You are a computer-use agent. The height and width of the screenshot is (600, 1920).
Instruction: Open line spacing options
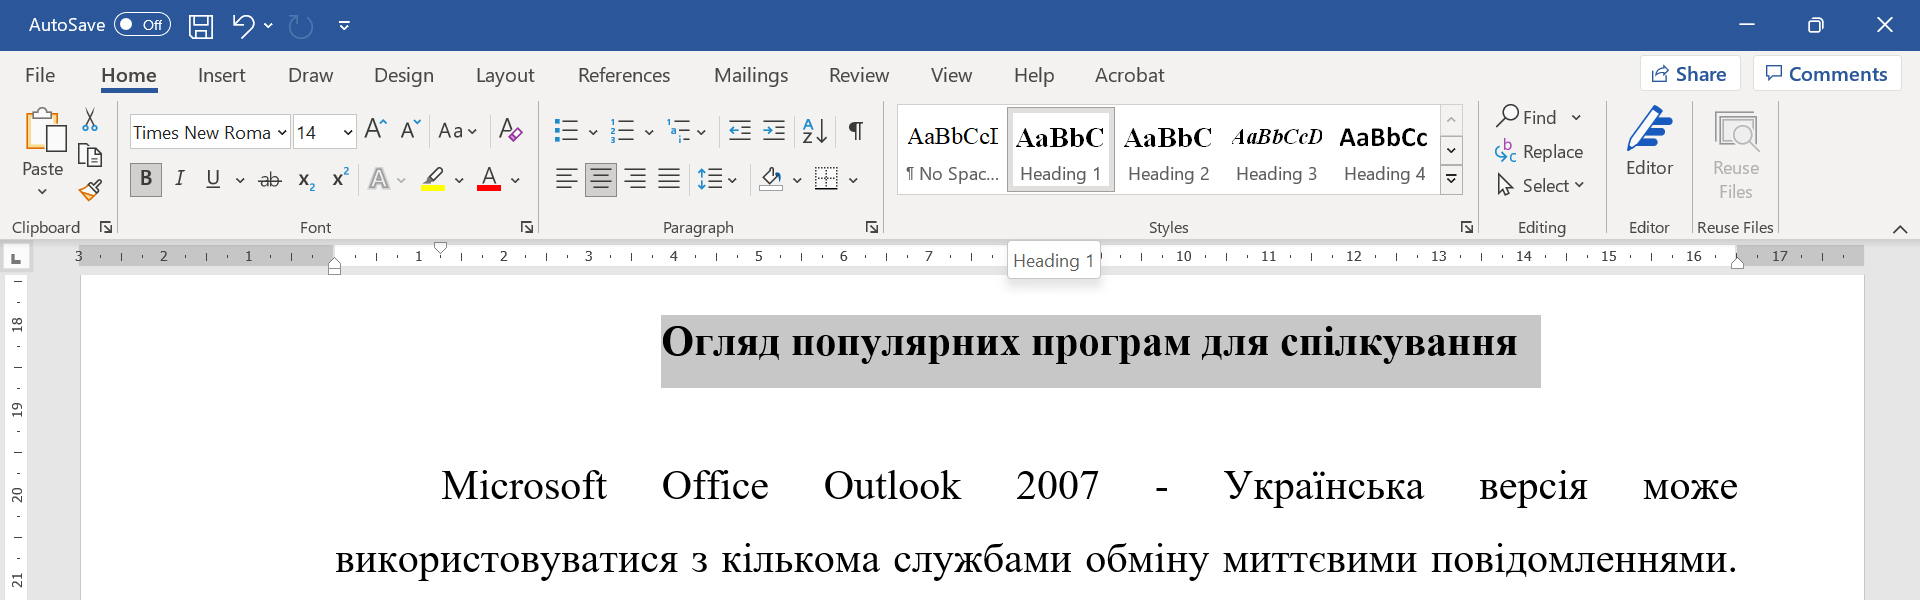pos(717,180)
